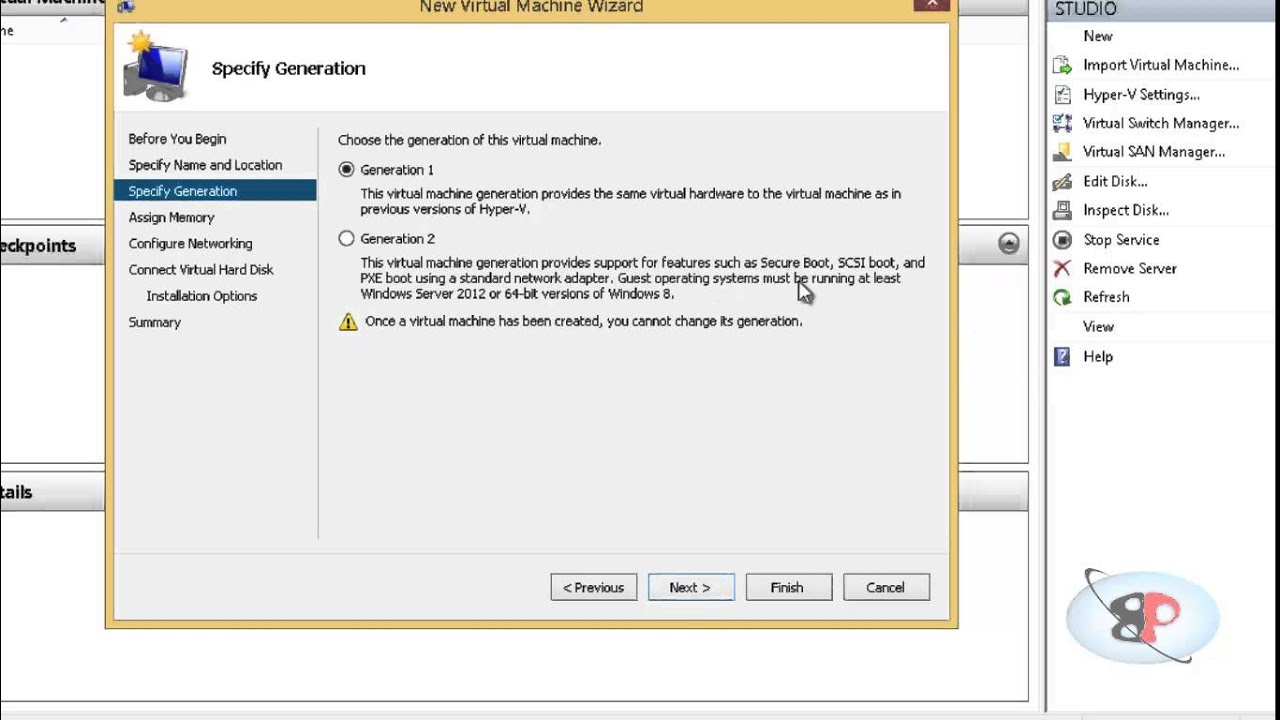Screen dimensions: 1280x720
Task: Click the wizard's monitor icon in header
Action: pos(154,67)
